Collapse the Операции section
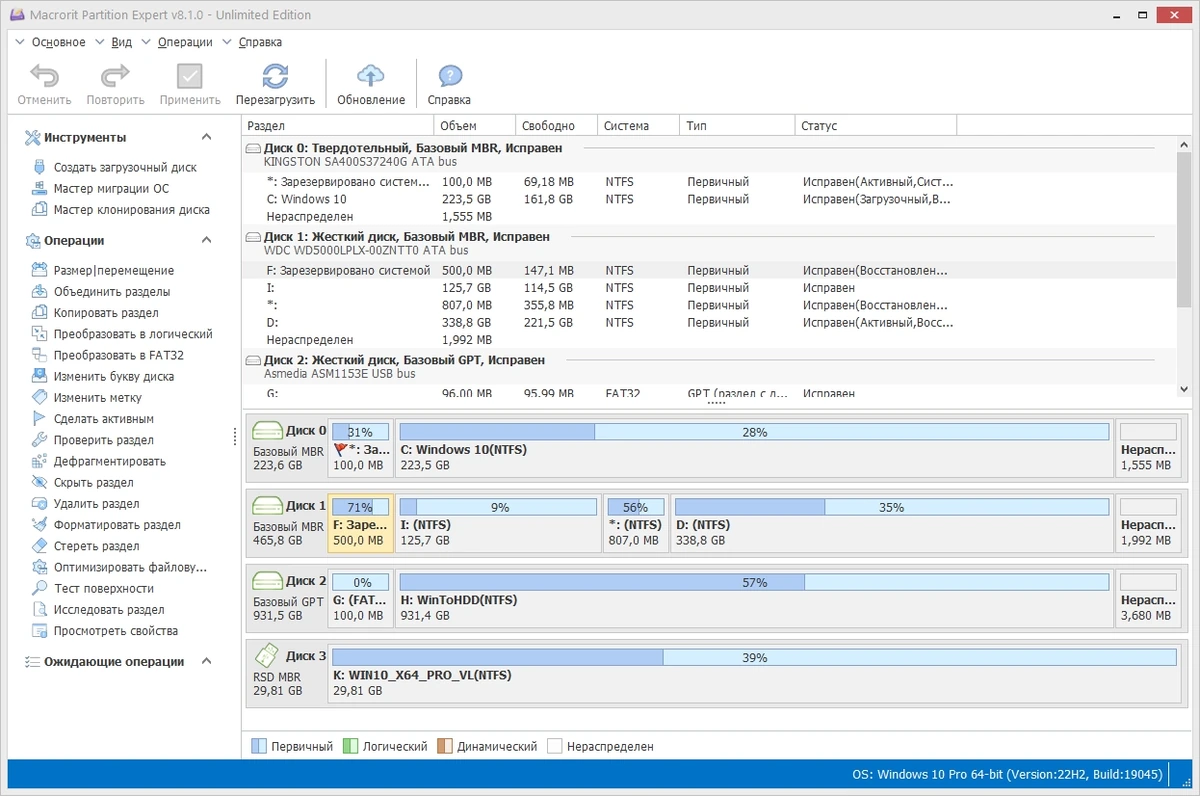Screen dimensions: 1200x796 (207, 240)
